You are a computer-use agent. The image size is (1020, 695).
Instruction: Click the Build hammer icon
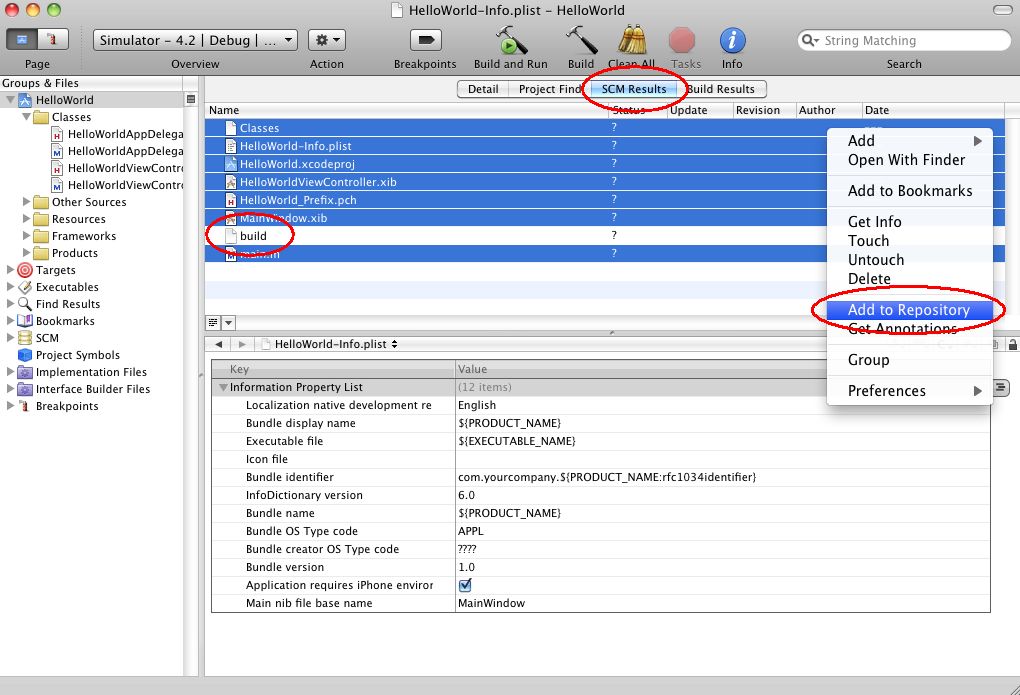coord(581,40)
